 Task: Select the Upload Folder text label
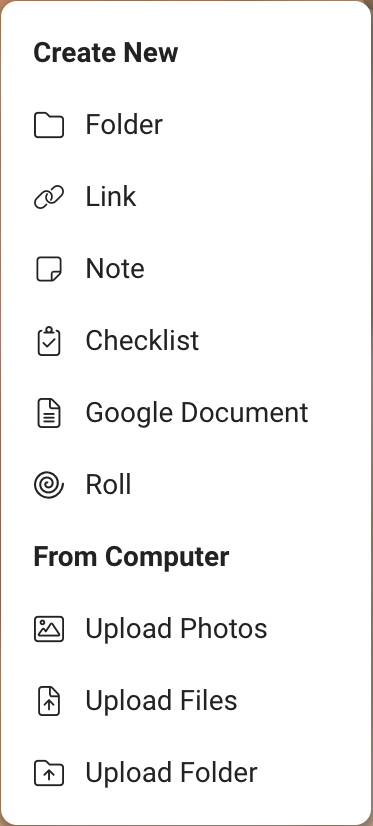pyautogui.click(x=171, y=772)
